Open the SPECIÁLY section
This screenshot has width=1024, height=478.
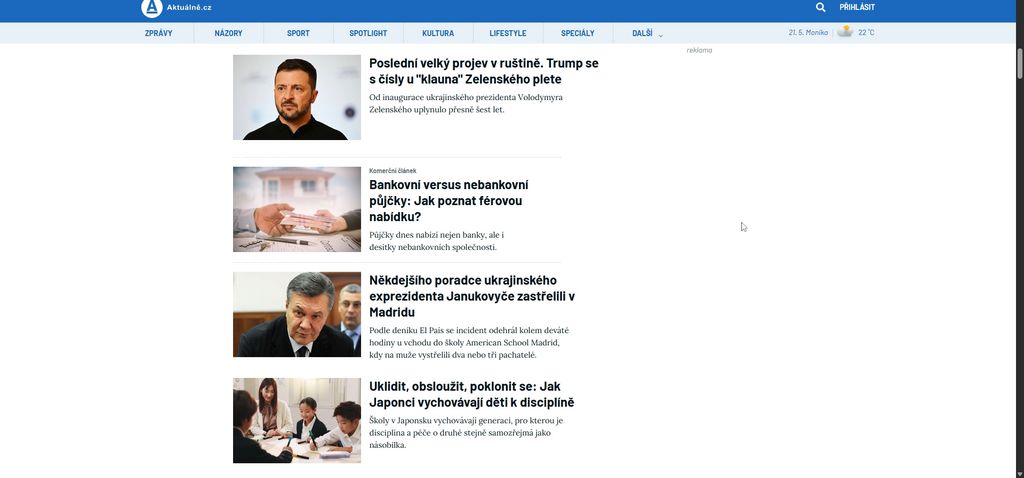[x=578, y=33]
